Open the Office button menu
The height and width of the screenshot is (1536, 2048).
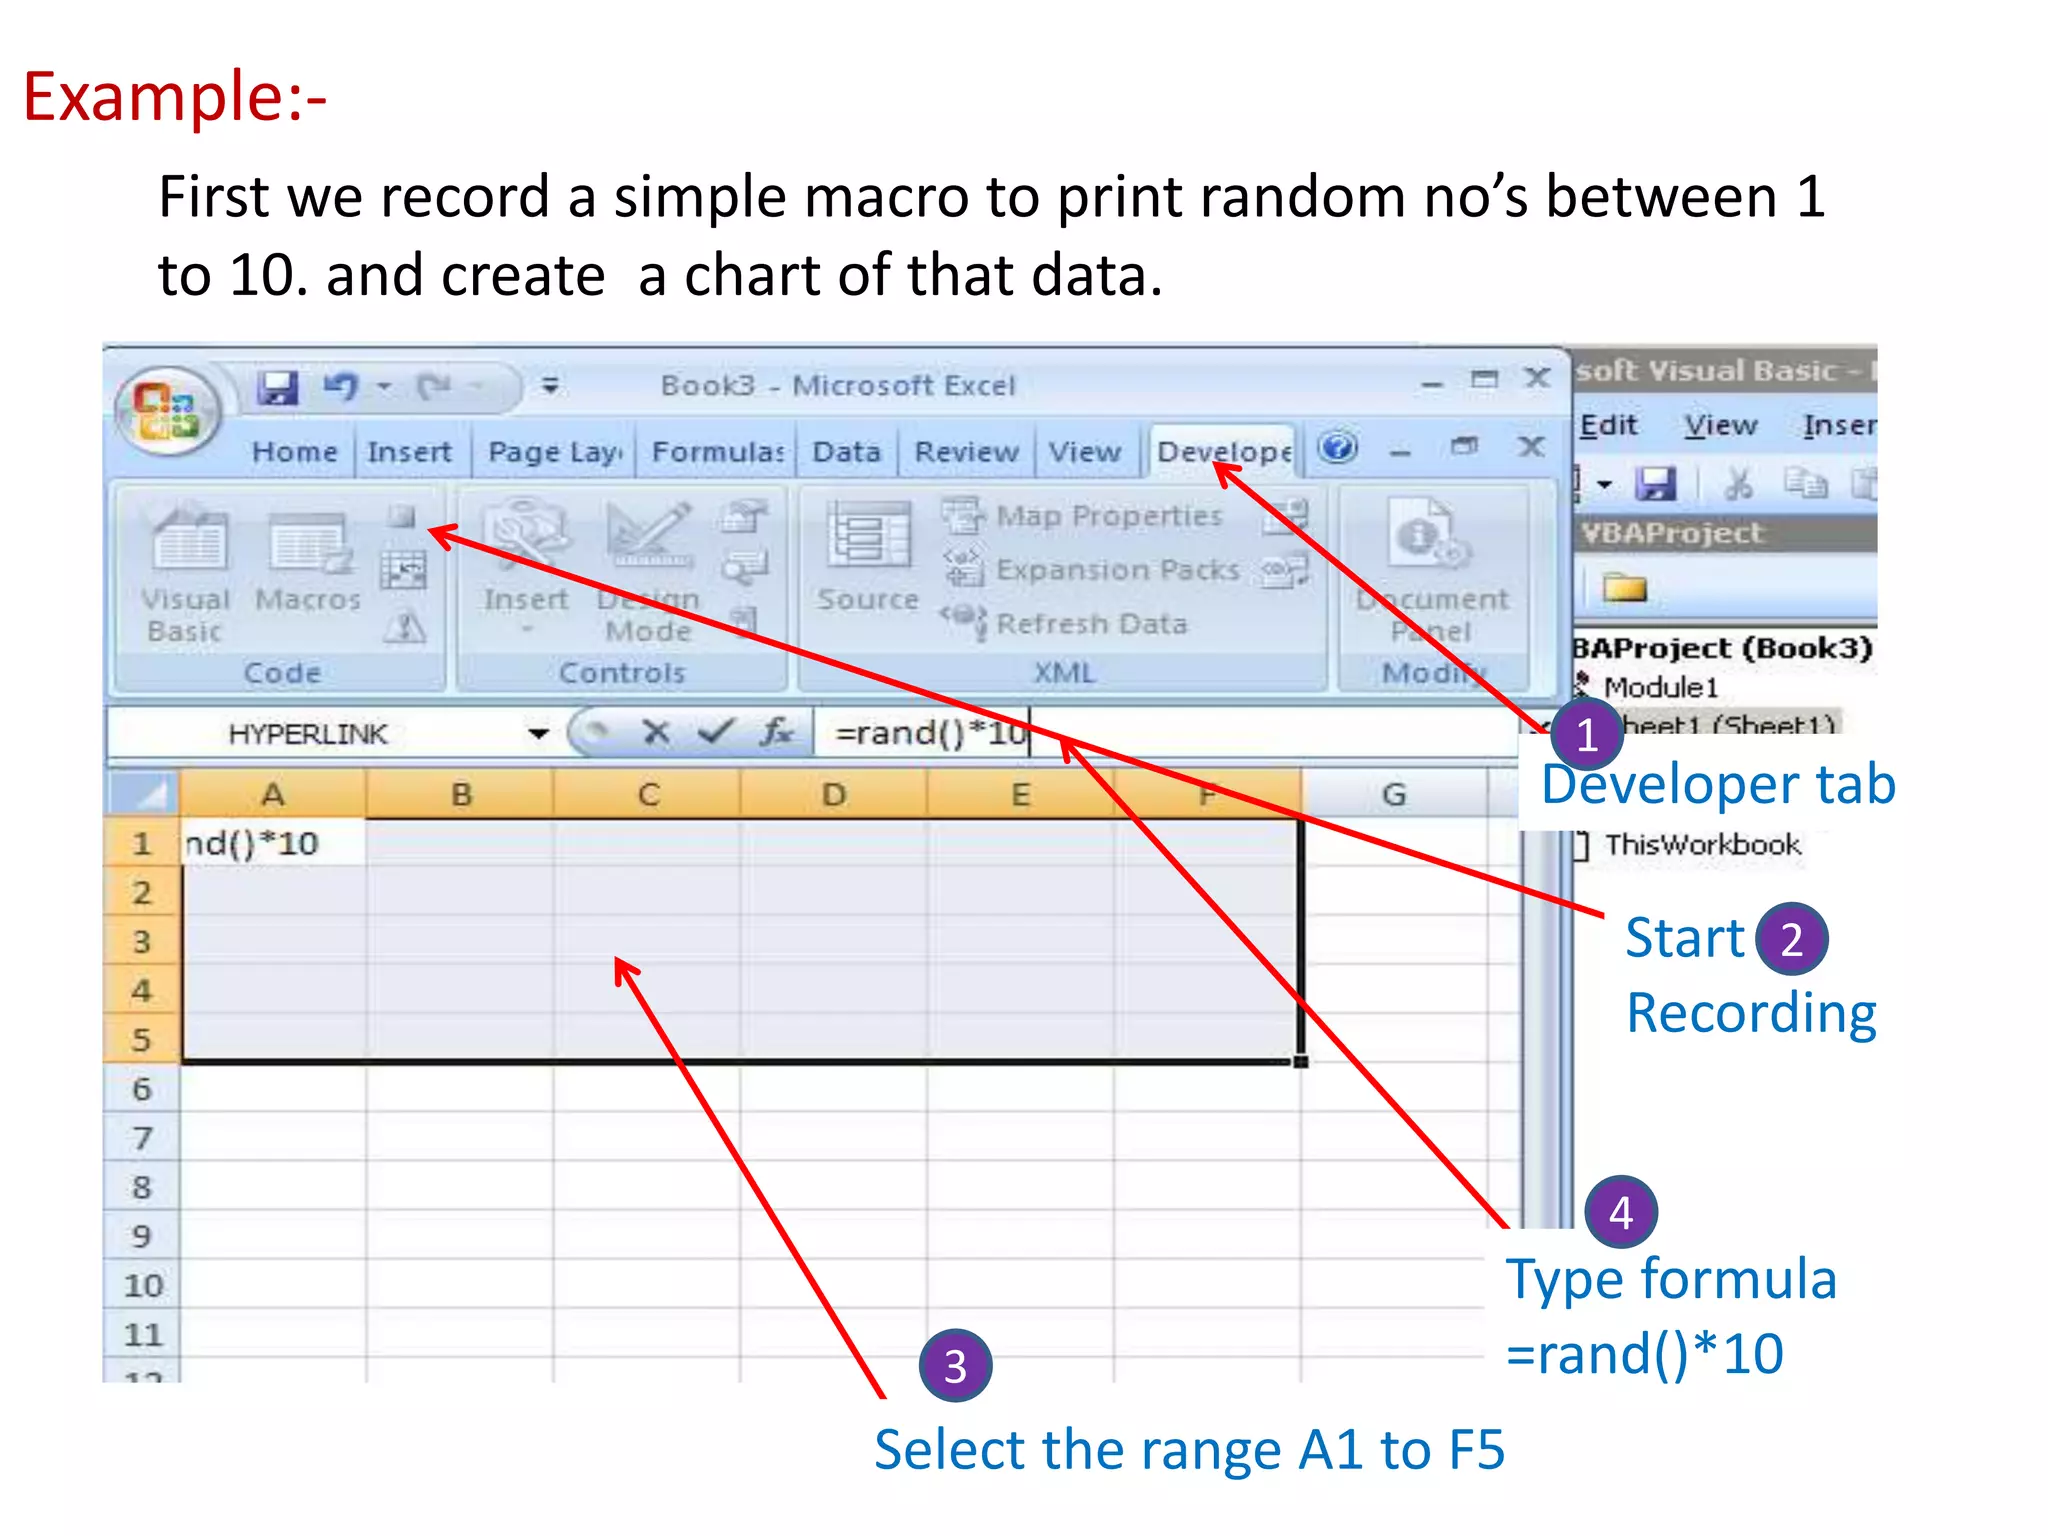pos(168,411)
